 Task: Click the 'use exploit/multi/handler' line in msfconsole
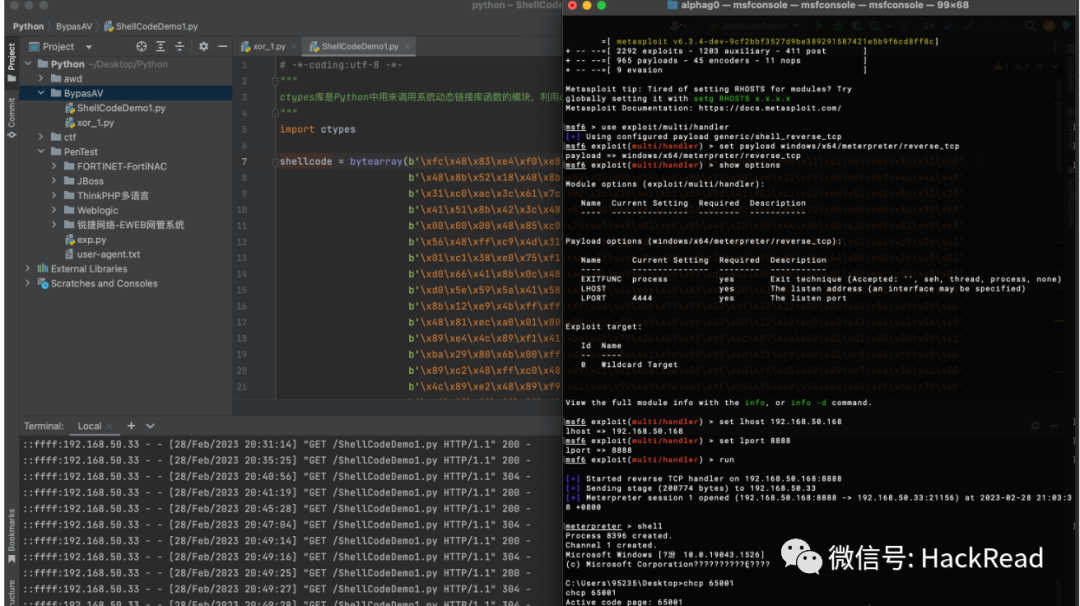647,127
